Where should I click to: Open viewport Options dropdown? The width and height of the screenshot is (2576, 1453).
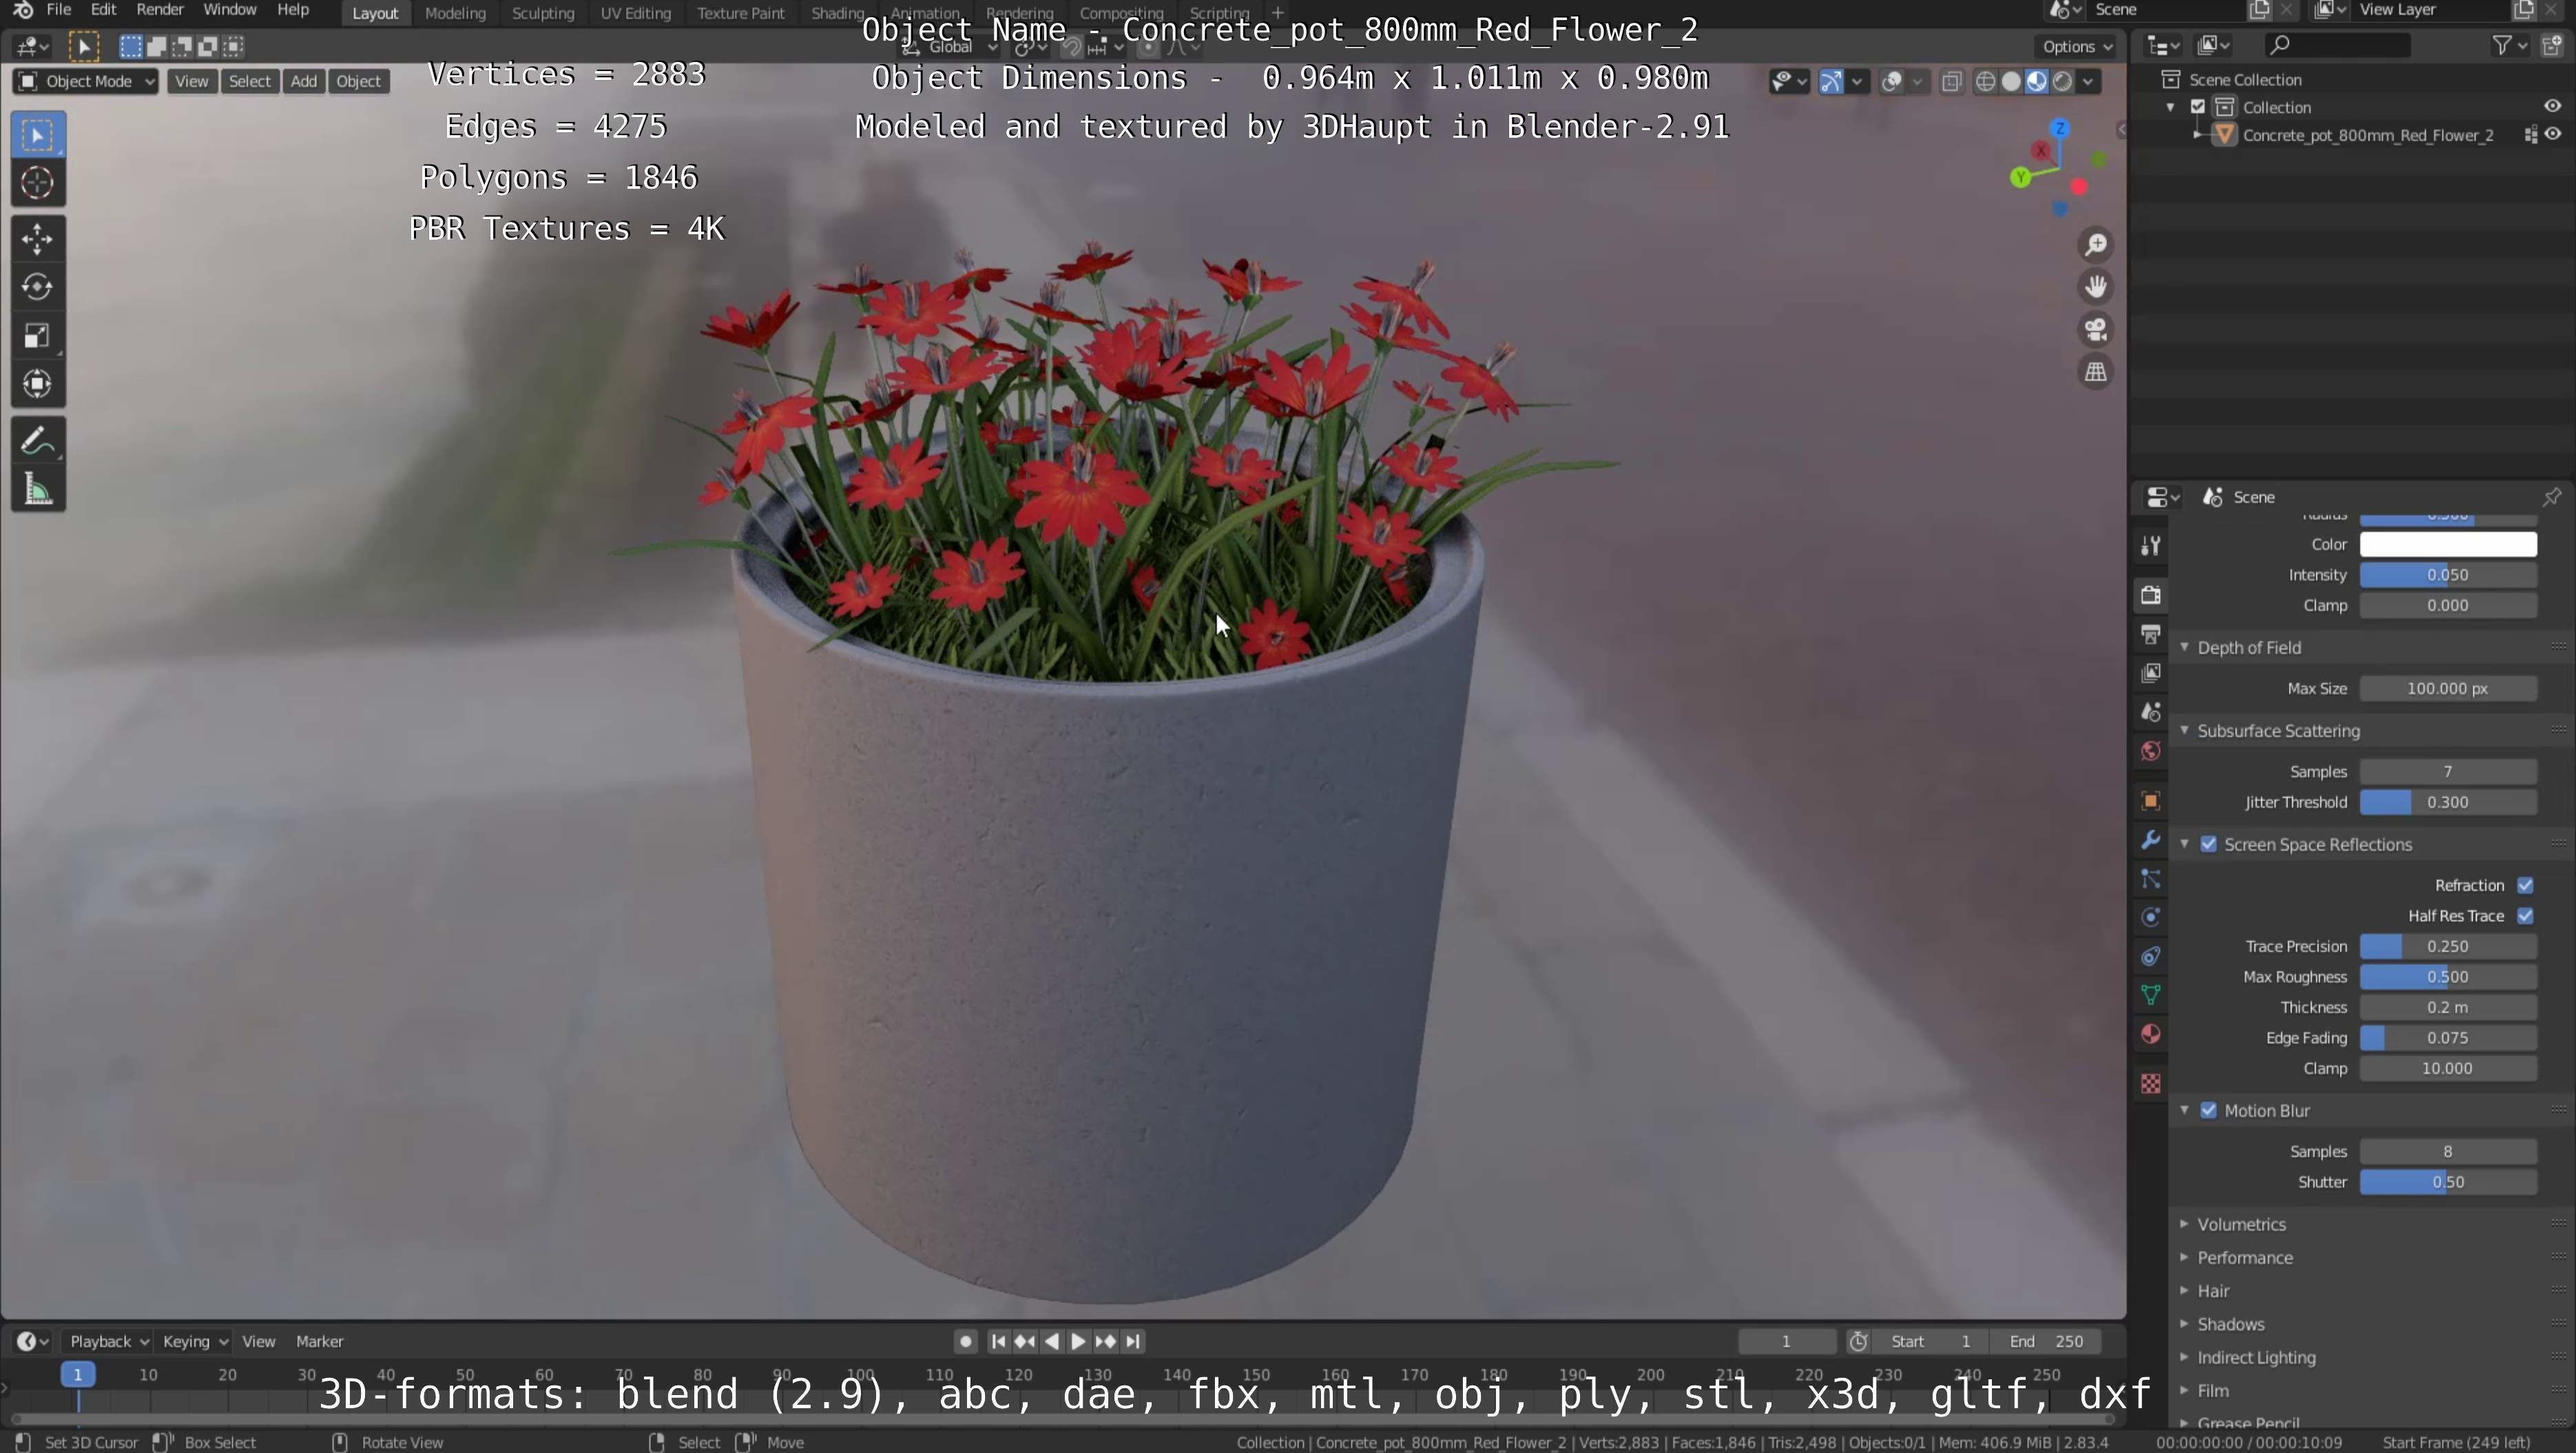(2077, 47)
